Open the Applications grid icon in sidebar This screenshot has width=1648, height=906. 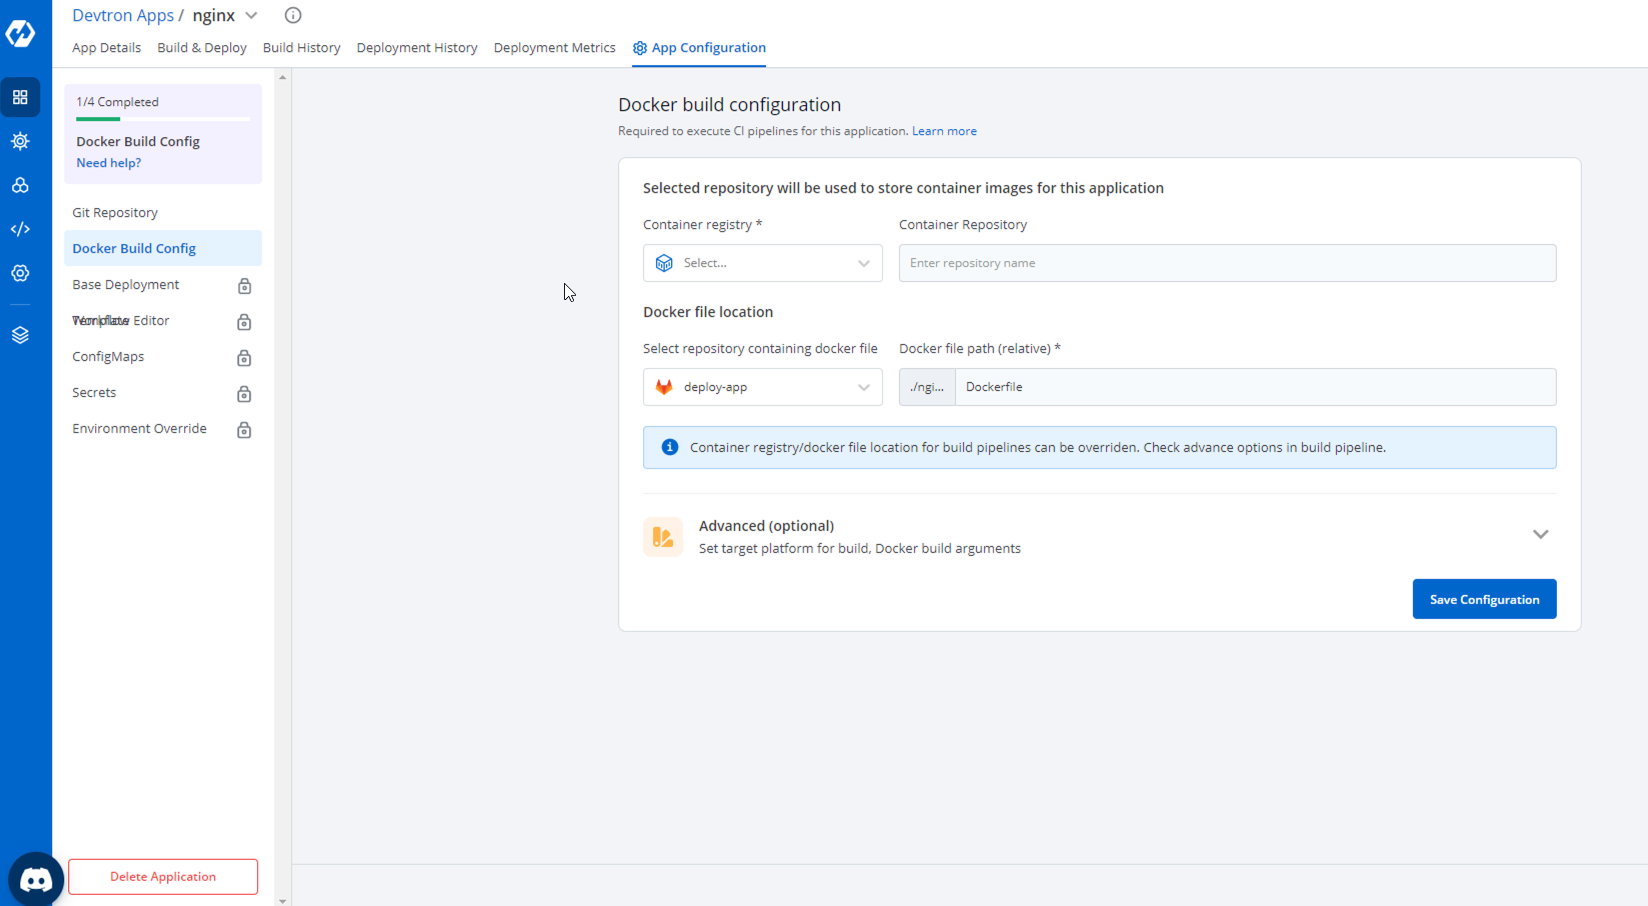coord(20,97)
